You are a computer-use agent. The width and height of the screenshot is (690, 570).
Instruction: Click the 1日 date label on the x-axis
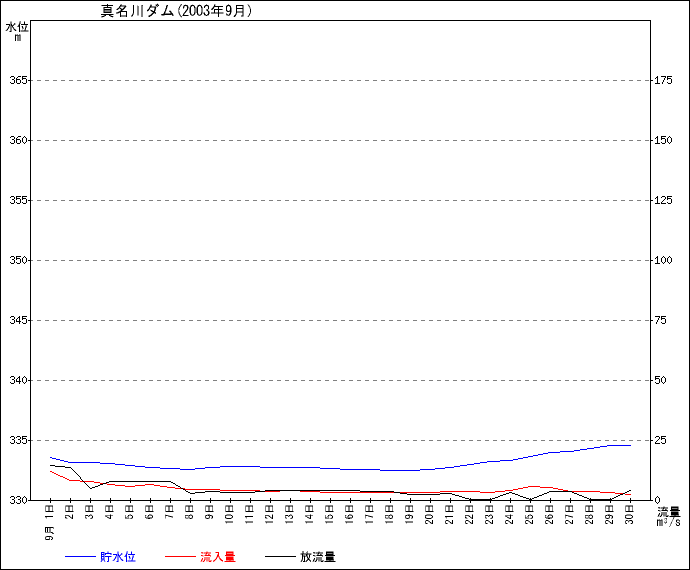[x=50, y=511]
